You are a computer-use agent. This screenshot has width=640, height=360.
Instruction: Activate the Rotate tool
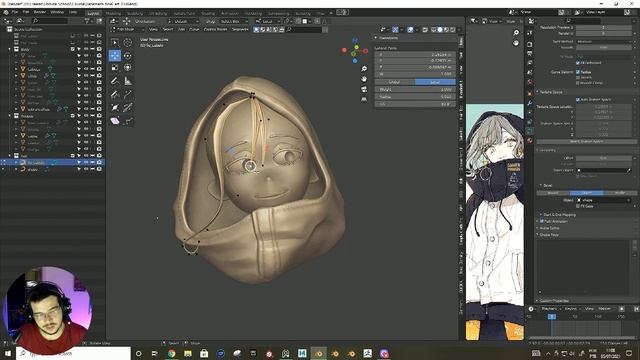[128, 56]
